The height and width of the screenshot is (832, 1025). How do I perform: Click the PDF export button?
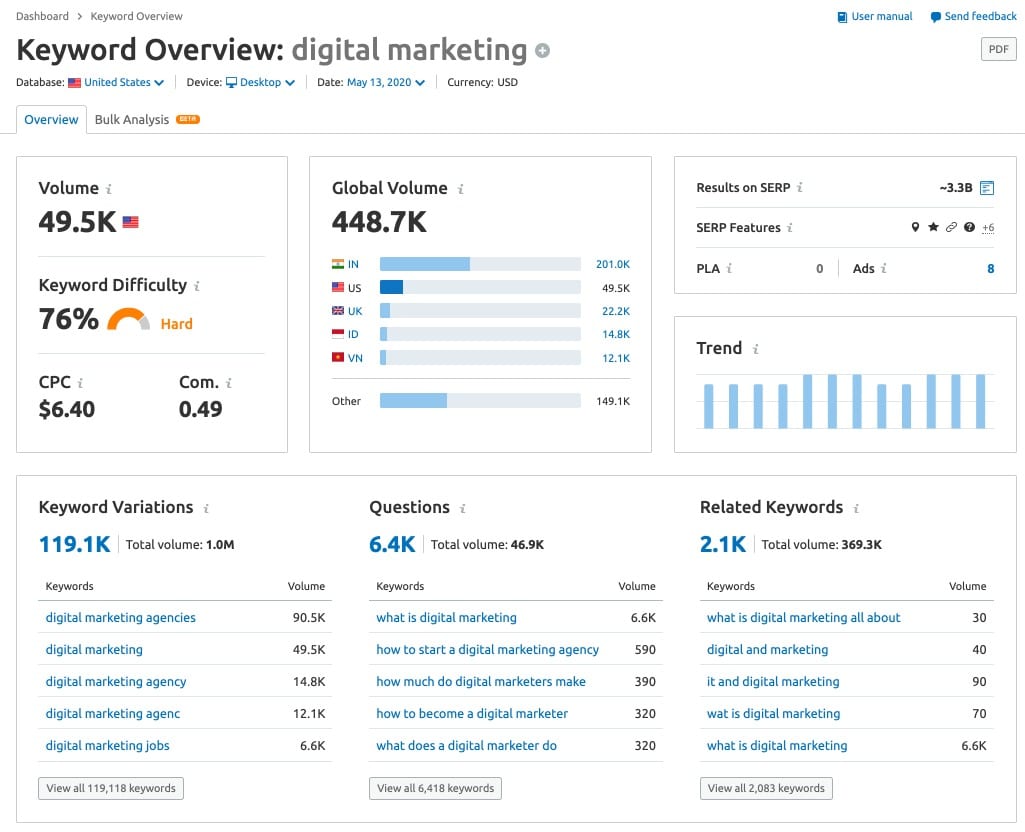coord(997,48)
